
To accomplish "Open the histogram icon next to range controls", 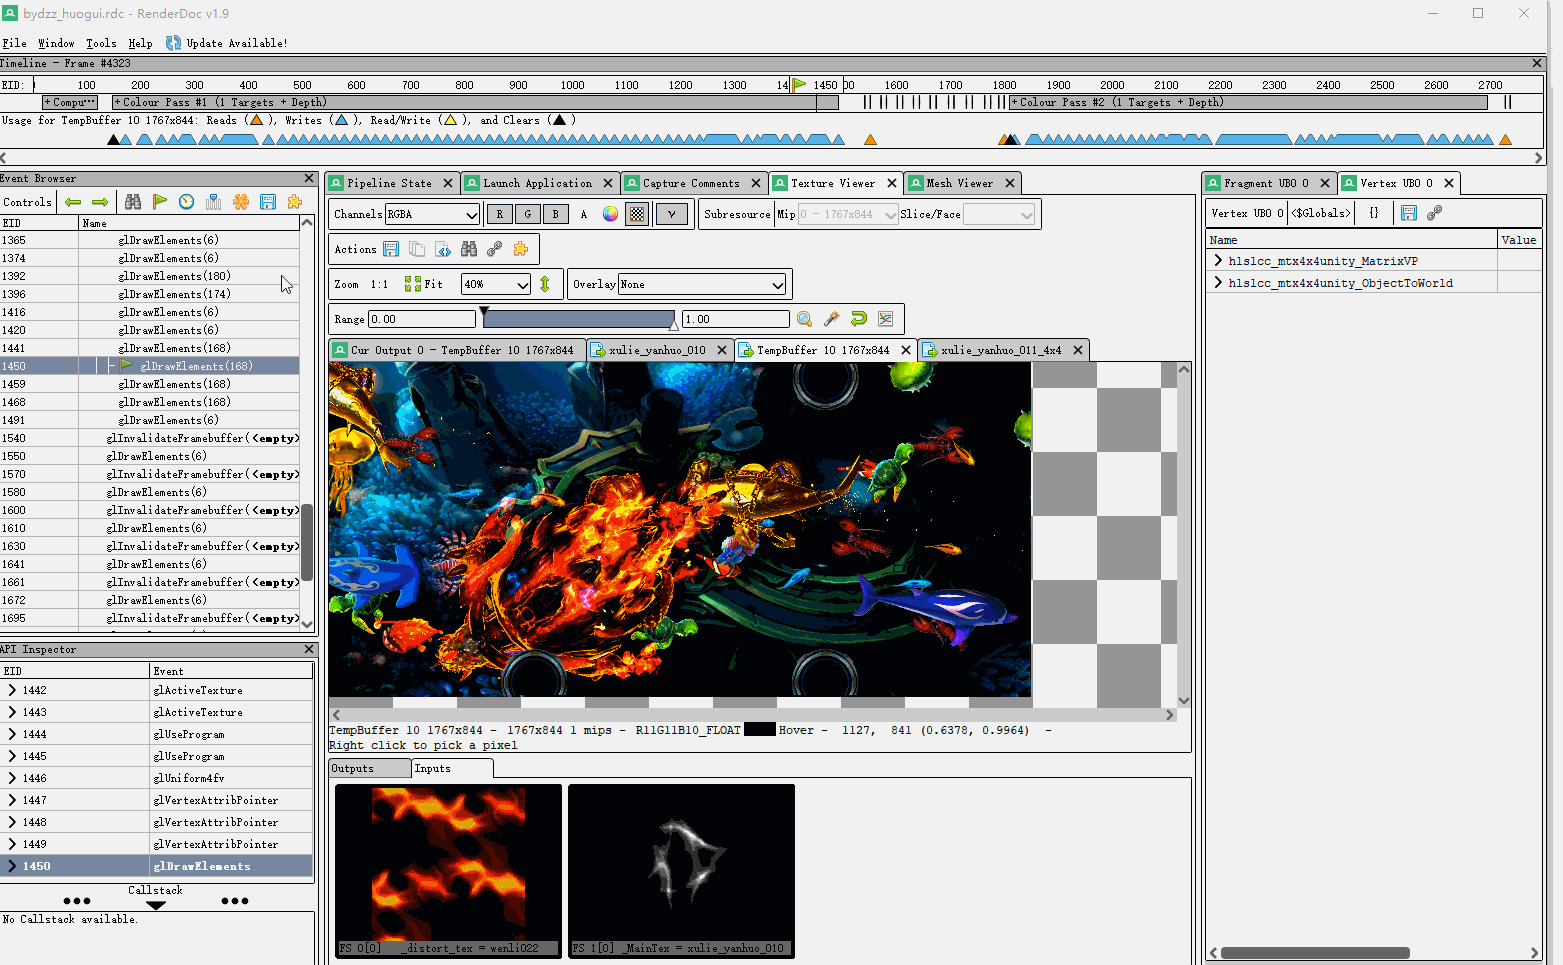I will click(x=885, y=318).
